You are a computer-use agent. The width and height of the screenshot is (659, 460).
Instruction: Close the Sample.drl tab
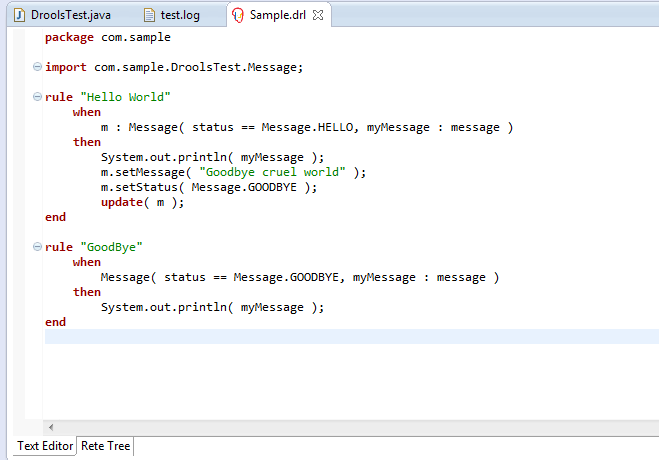click(x=318, y=15)
